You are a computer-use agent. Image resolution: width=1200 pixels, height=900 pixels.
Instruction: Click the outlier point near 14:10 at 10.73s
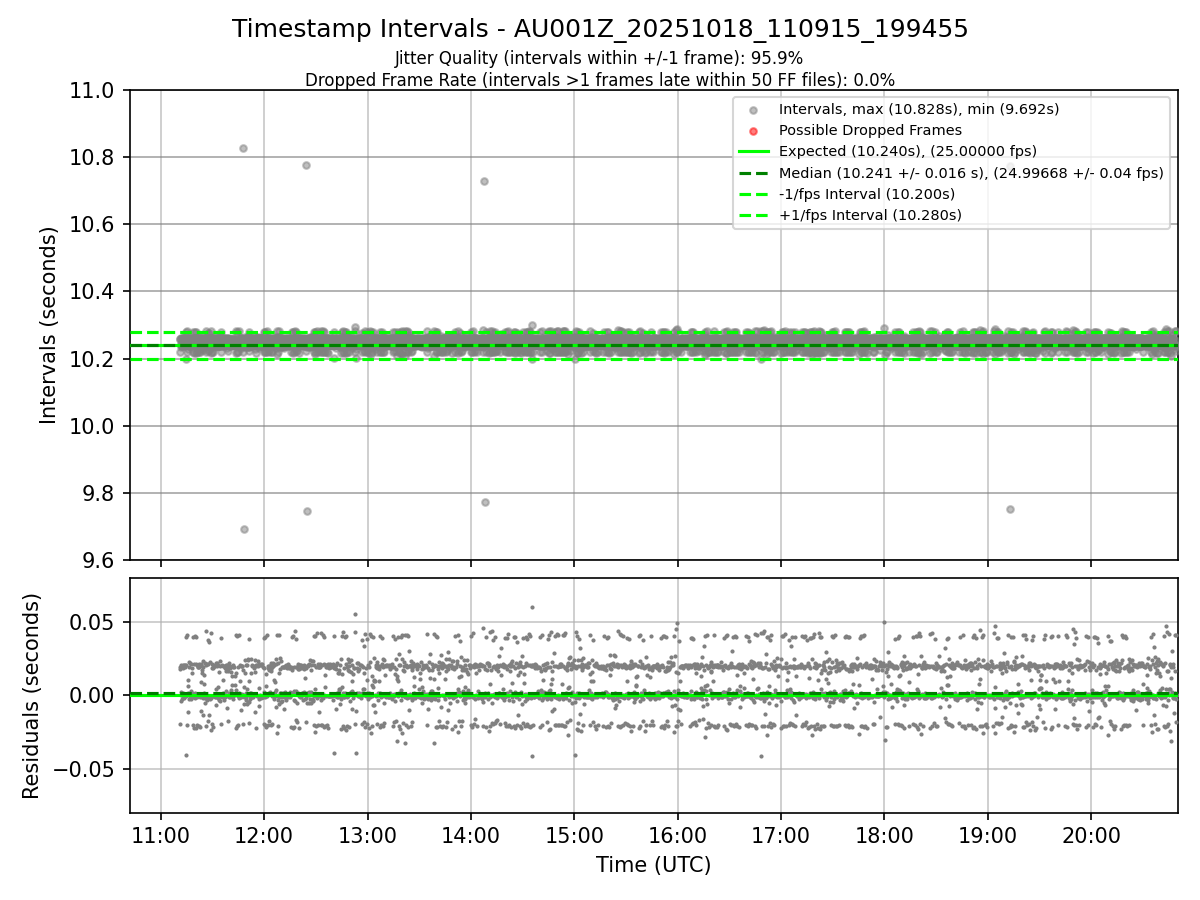coord(484,181)
